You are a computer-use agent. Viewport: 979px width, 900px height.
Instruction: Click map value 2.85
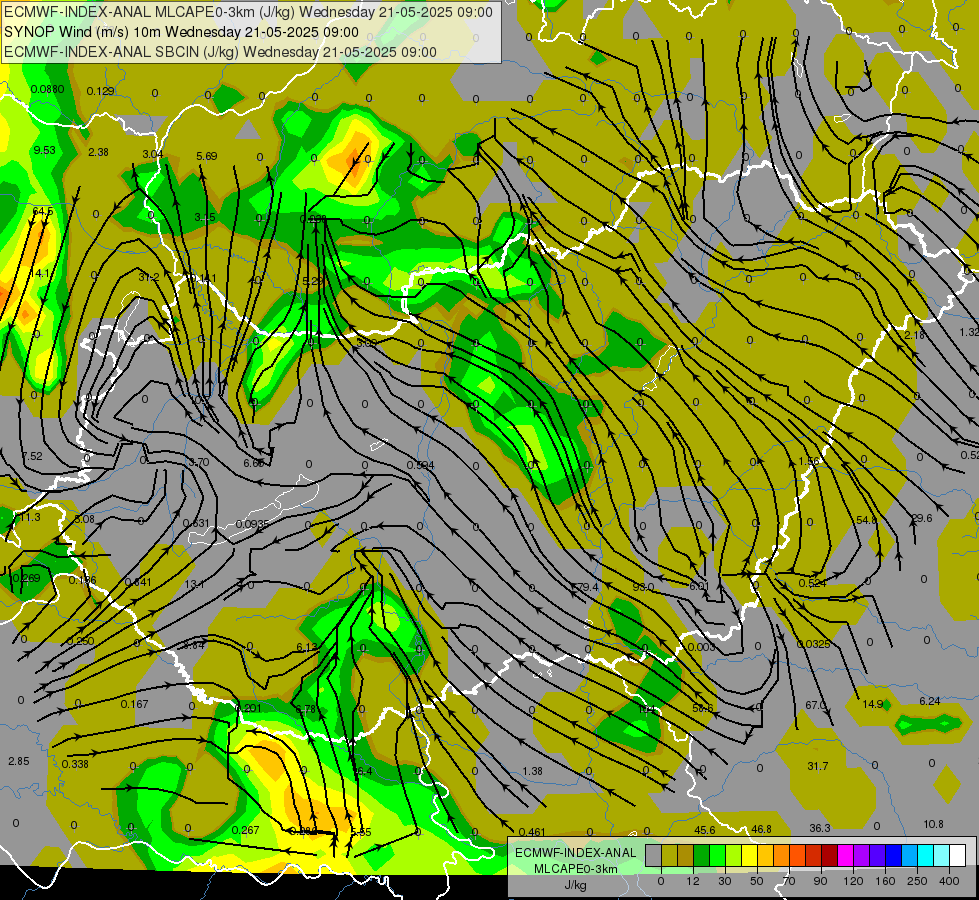tap(19, 761)
